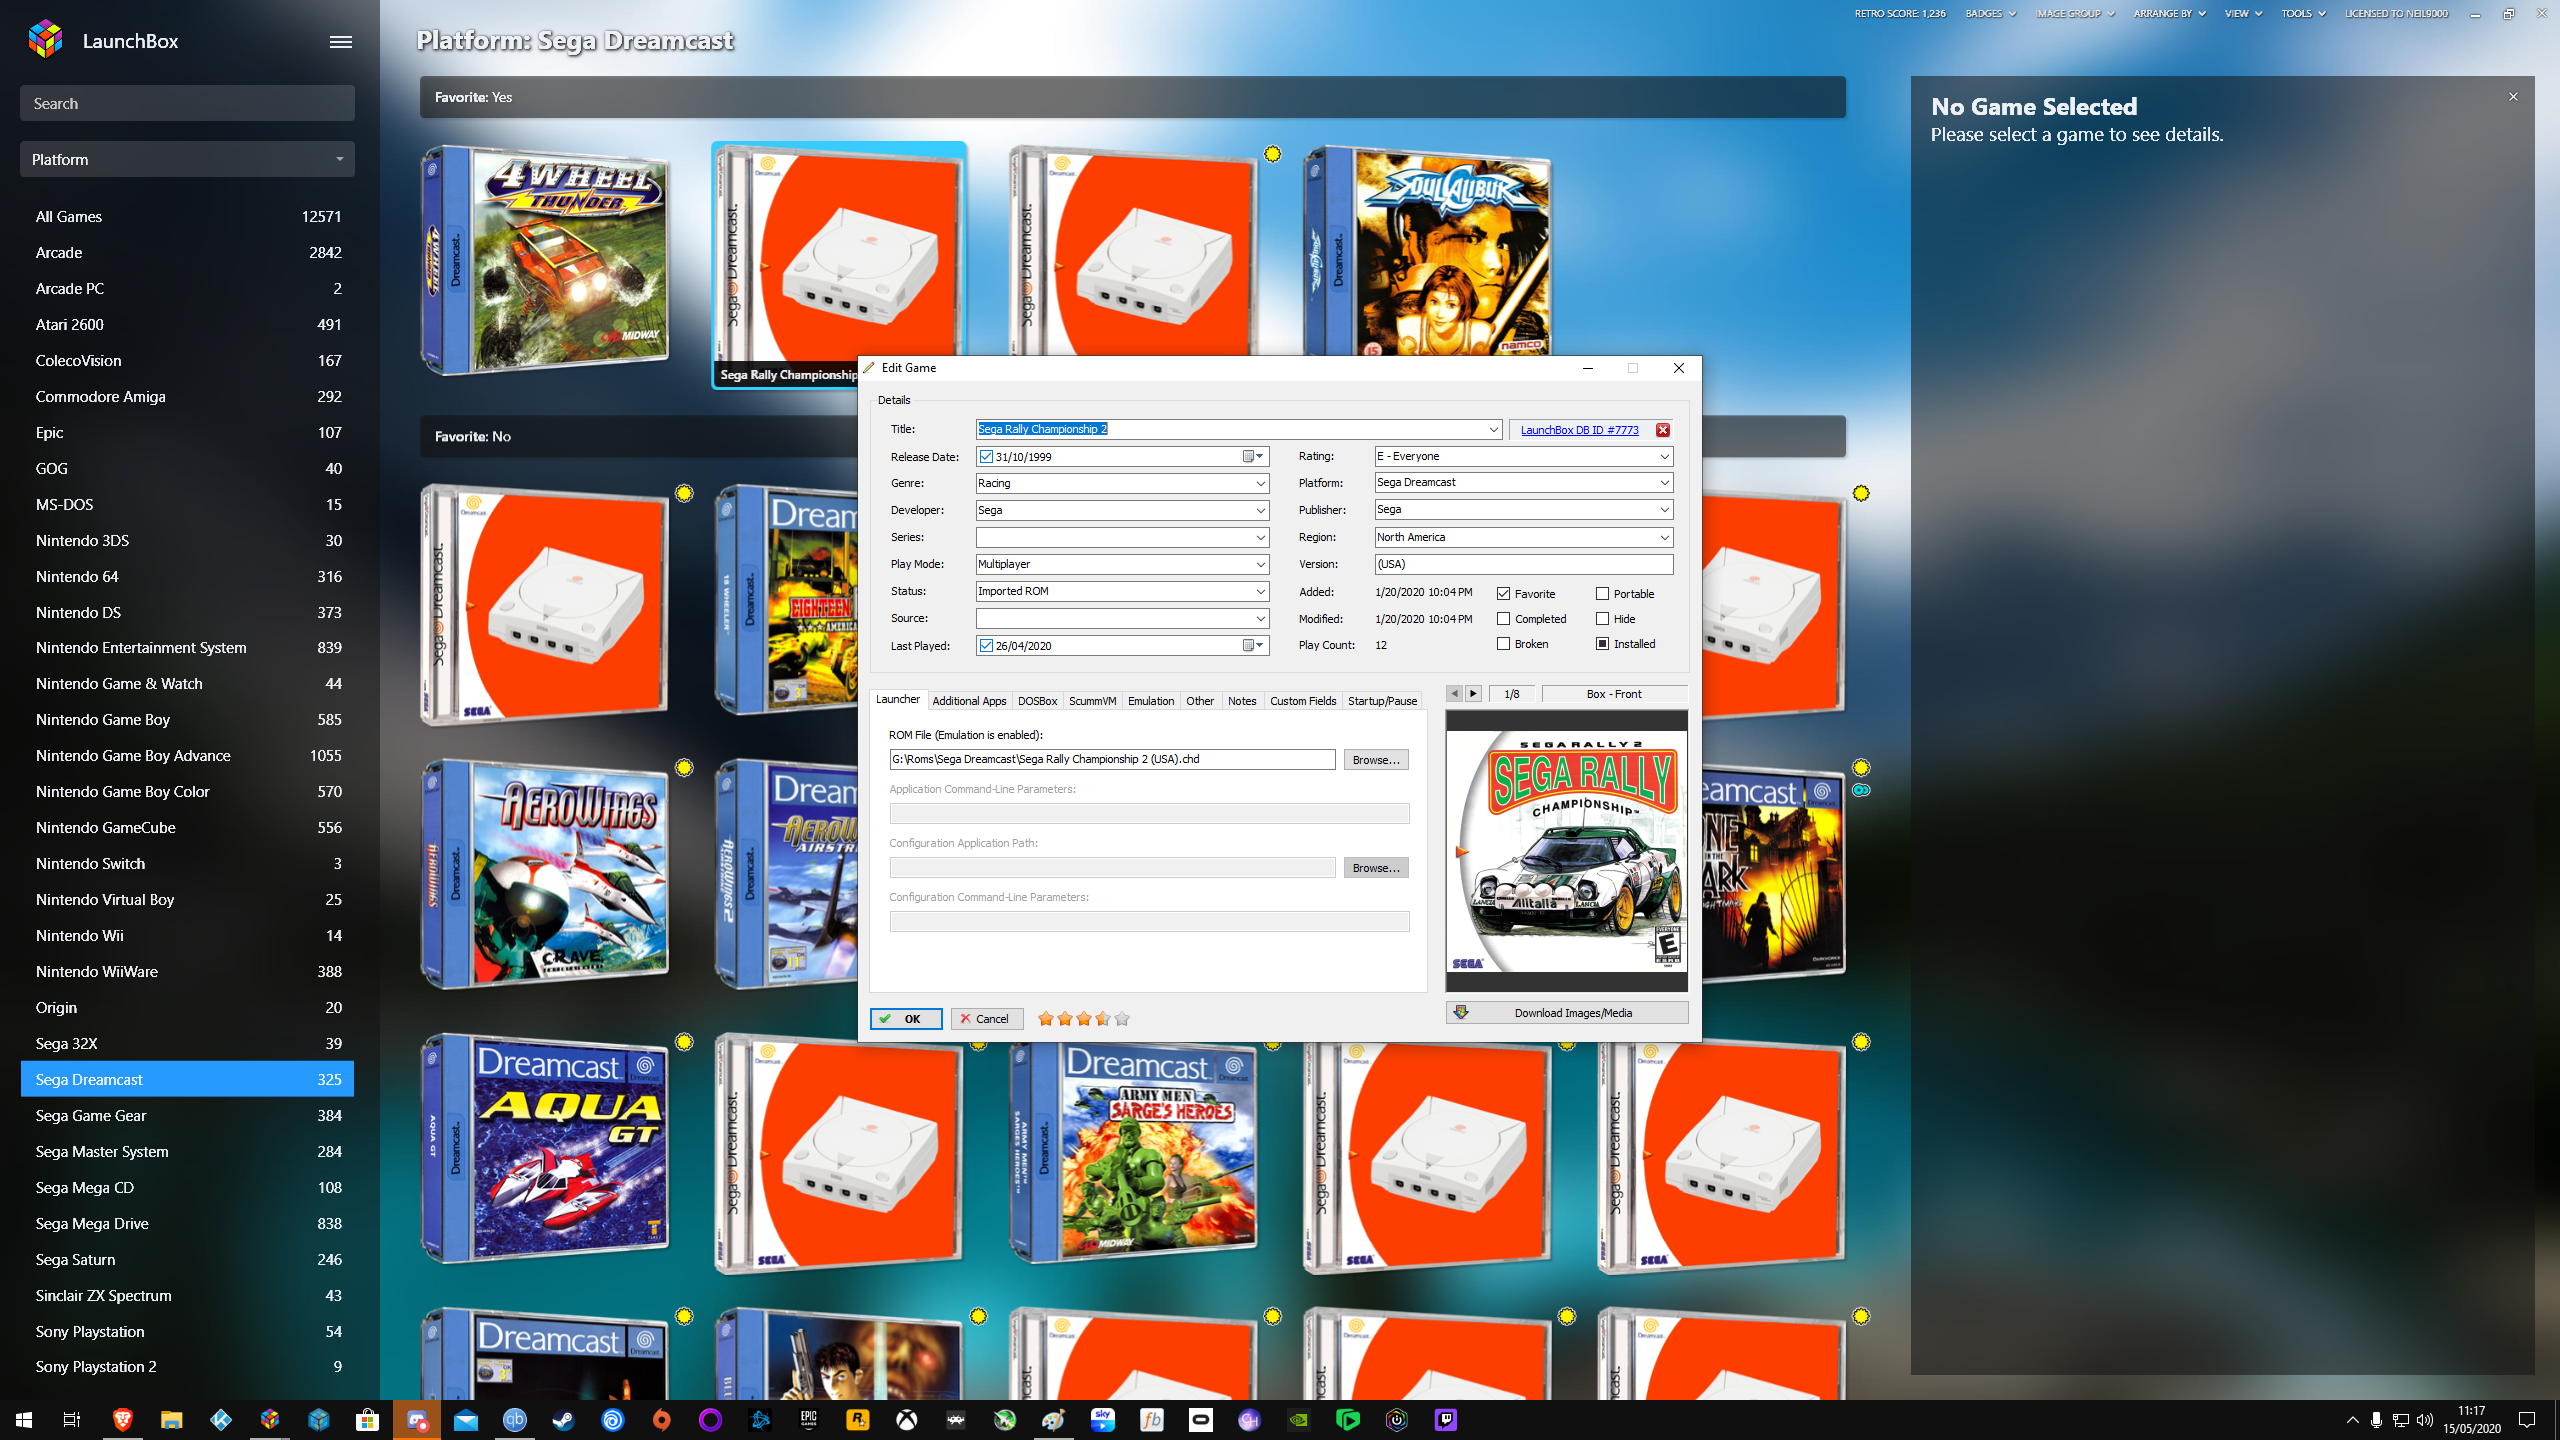Switch to the Notes tab
Image resolution: width=2560 pixels, height=1440 pixels.
click(x=1242, y=701)
